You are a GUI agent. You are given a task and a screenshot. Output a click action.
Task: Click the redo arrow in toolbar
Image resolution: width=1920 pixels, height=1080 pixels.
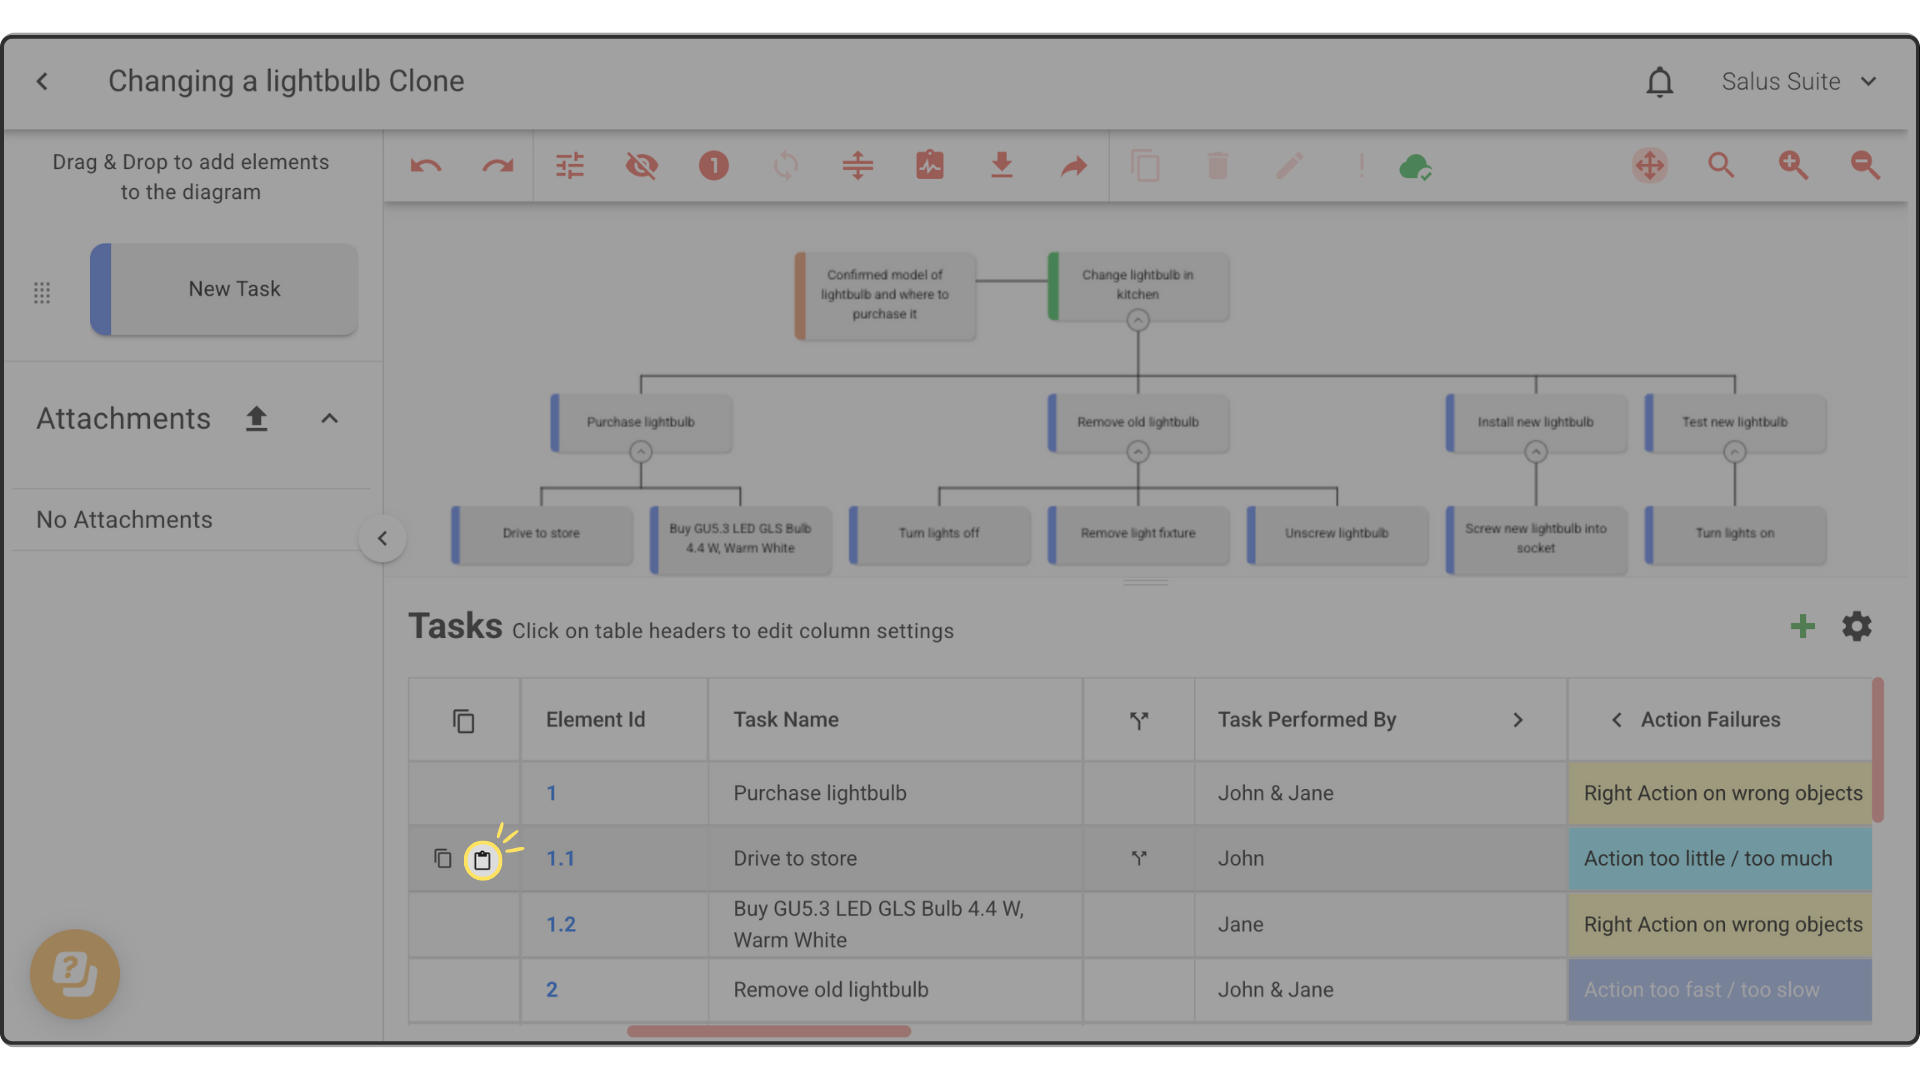tap(497, 166)
